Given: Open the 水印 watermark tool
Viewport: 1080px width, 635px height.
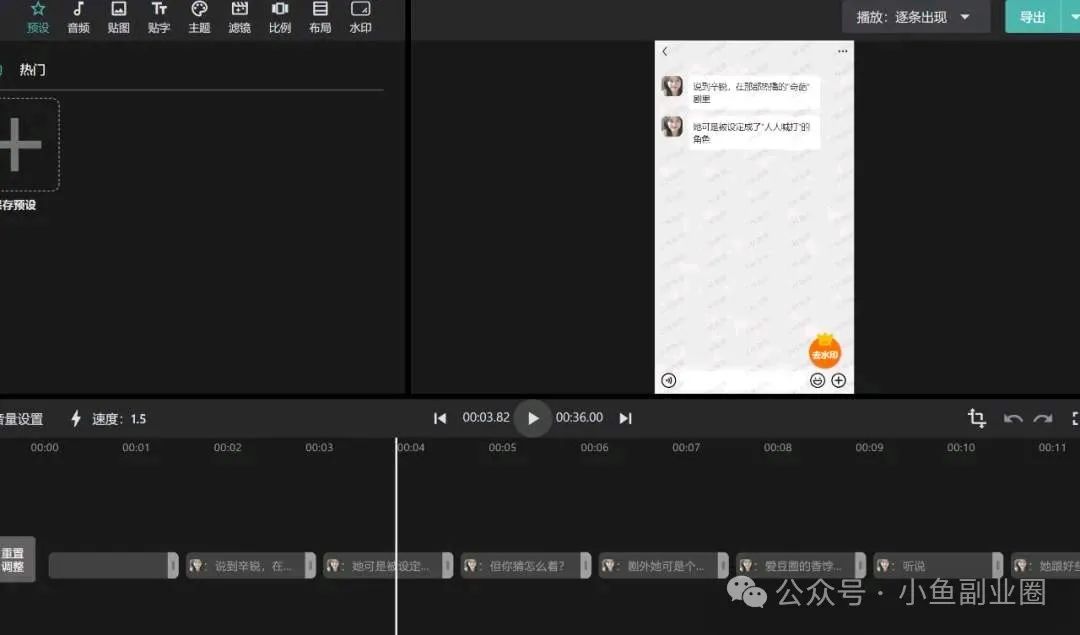Looking at the screenshot, I should point(360,17).
